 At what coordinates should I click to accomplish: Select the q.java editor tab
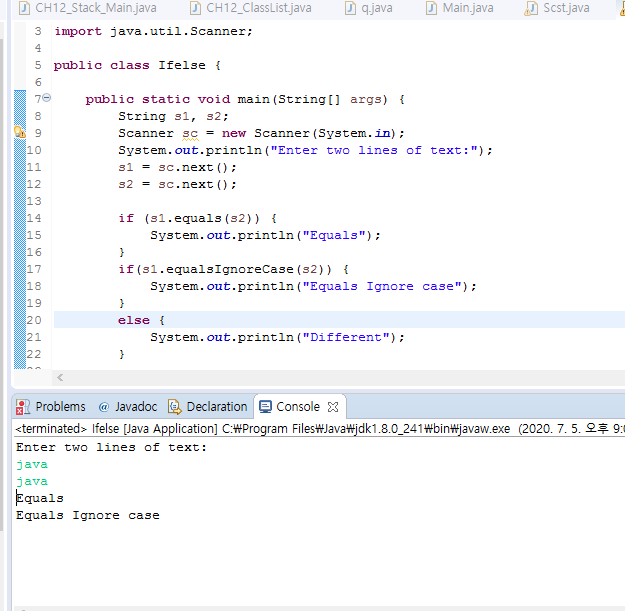(x=369, y=8)
